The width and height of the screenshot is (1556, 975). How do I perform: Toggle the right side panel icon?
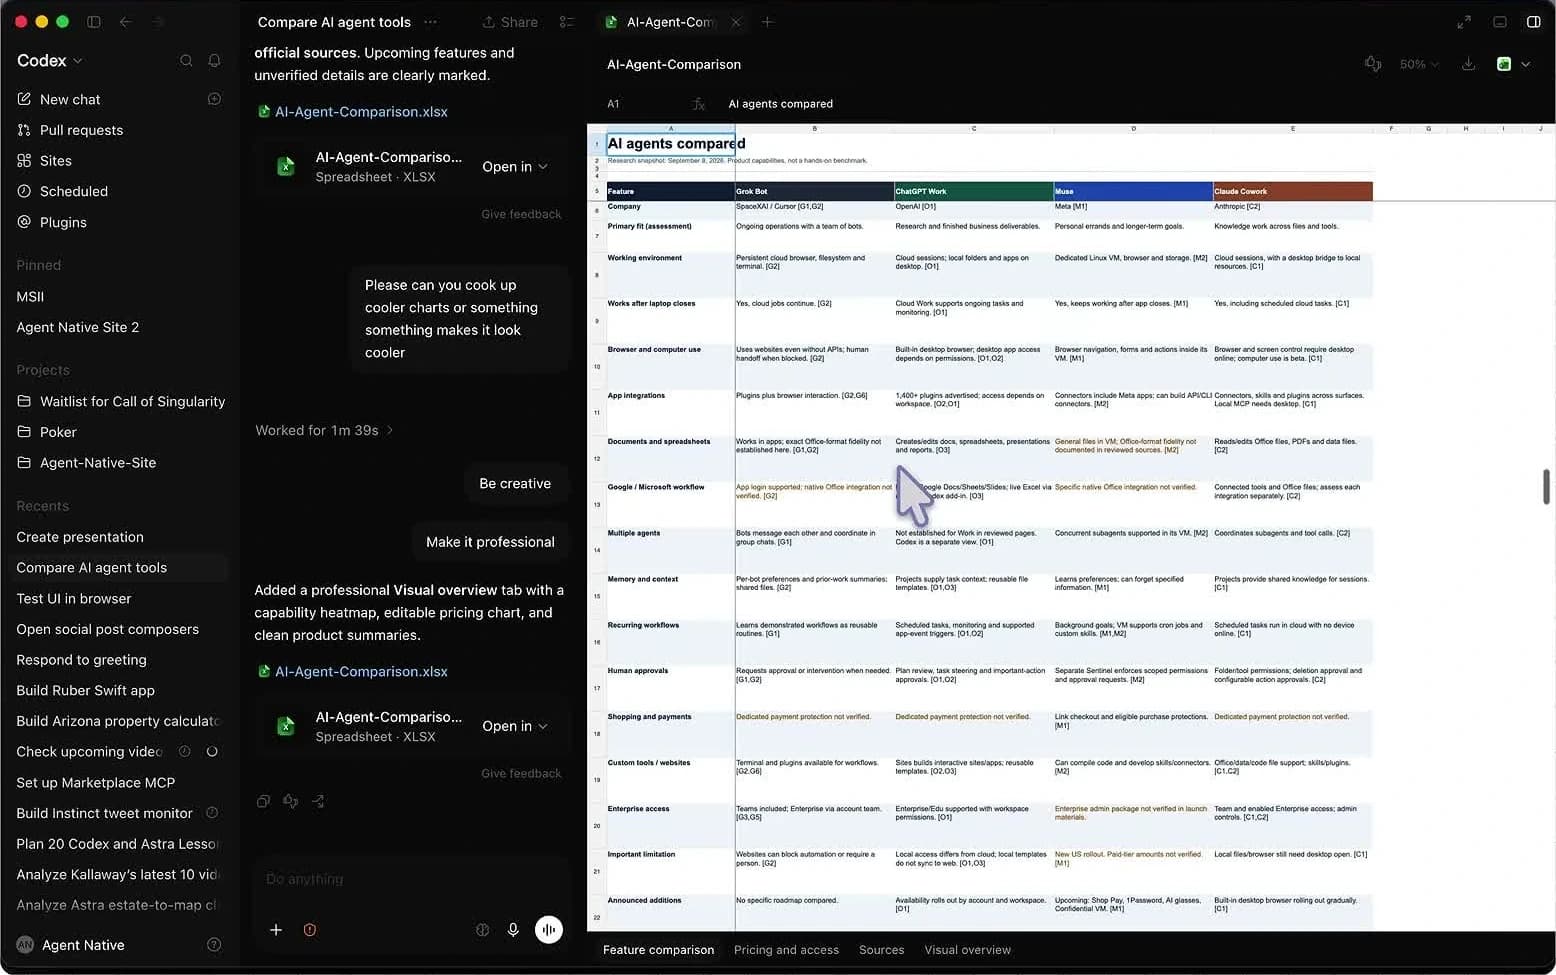point(1533,22)
